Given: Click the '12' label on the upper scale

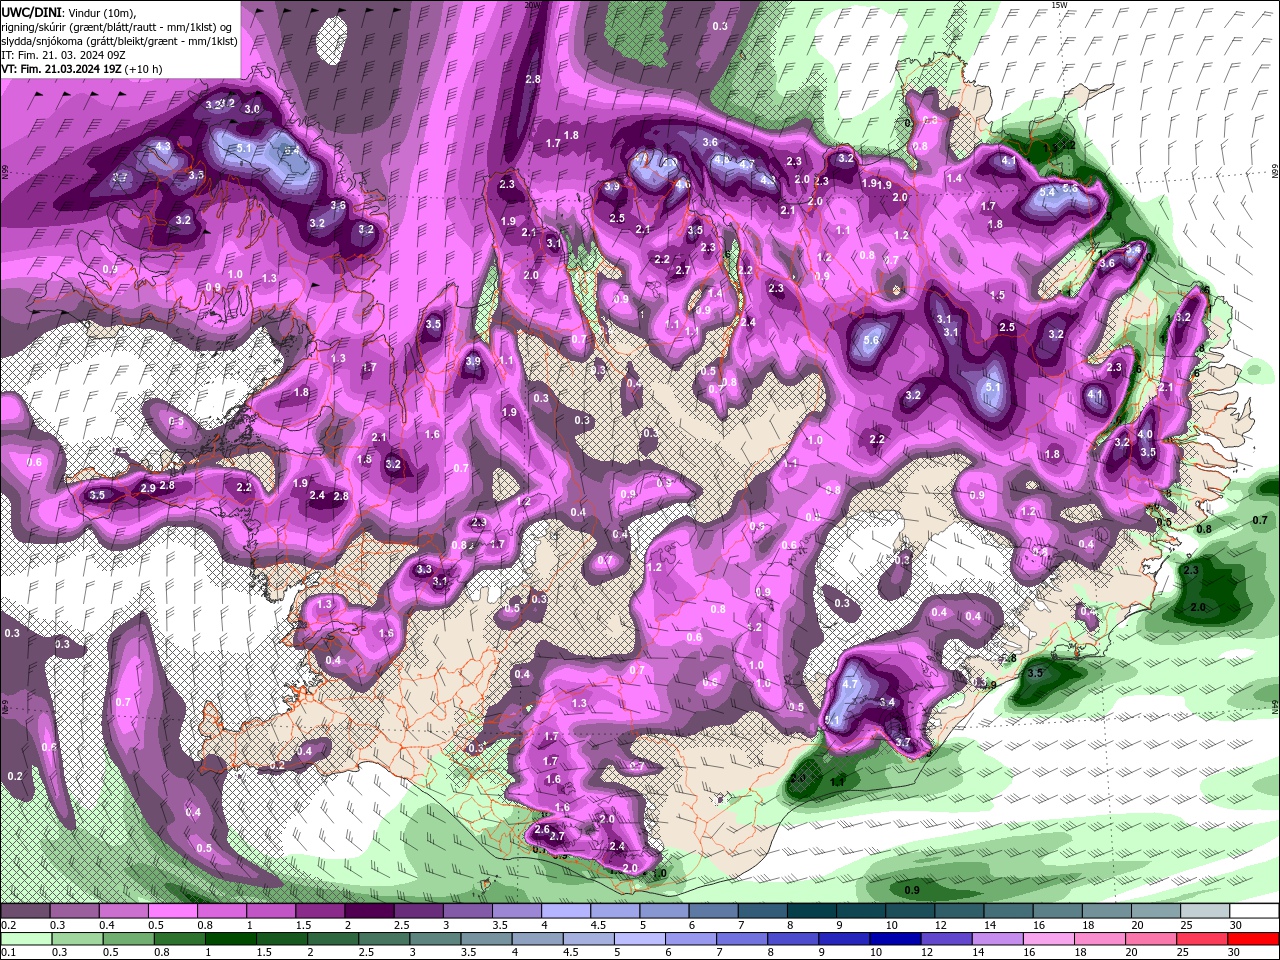Looking at the screenshot, I should click(940, 925).
